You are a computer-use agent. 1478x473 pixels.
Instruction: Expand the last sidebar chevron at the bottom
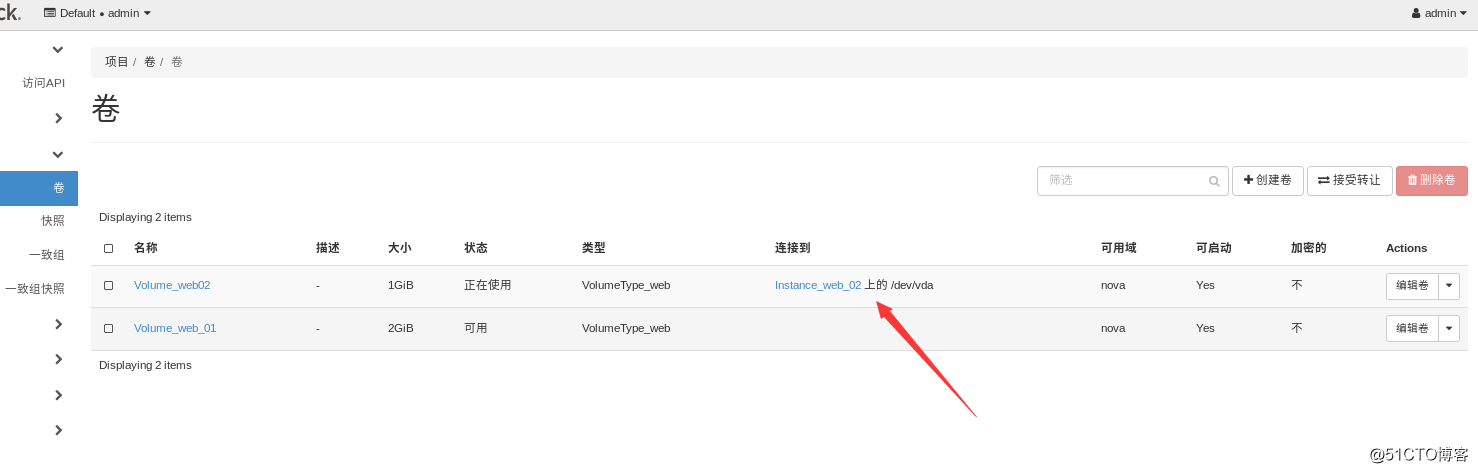58,430
